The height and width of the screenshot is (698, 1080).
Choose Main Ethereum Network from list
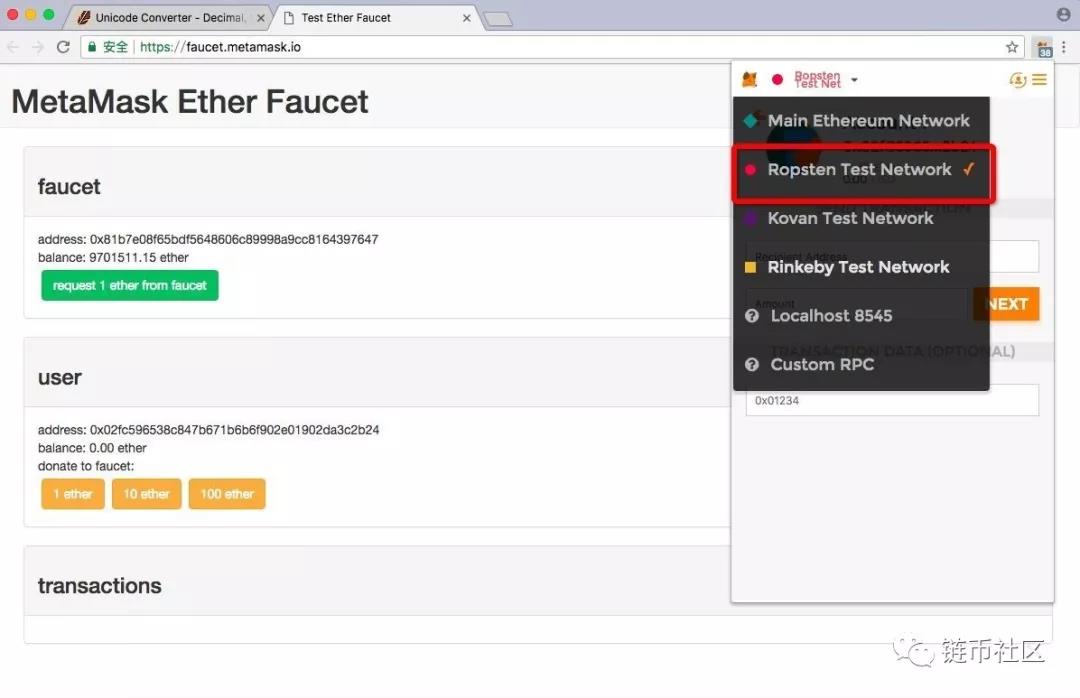tap(868, 121)
